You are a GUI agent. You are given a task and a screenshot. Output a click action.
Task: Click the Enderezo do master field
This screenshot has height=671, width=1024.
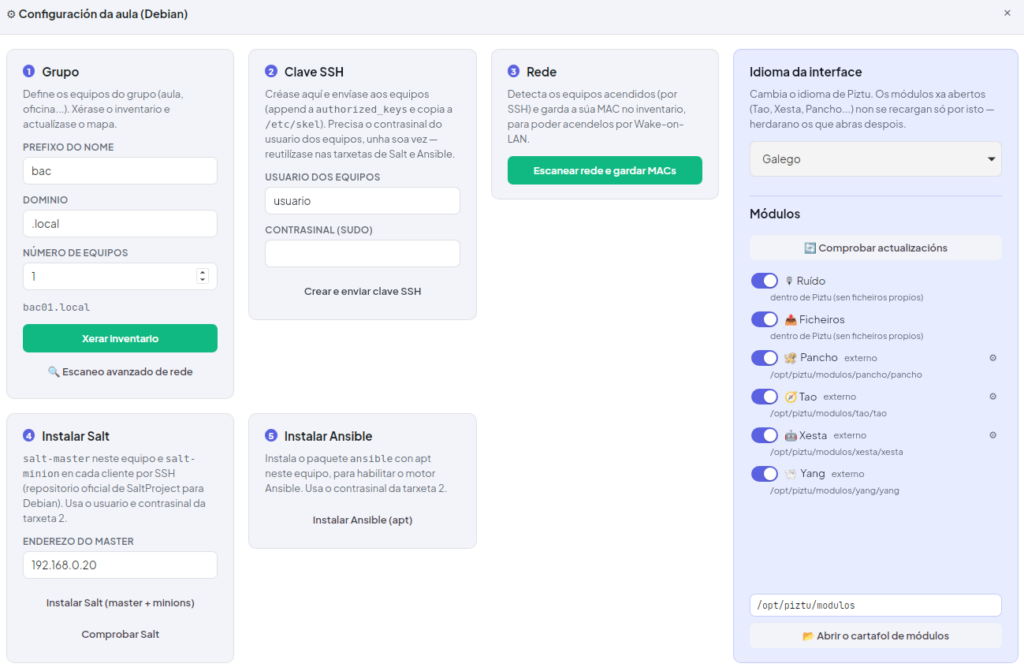120,565
